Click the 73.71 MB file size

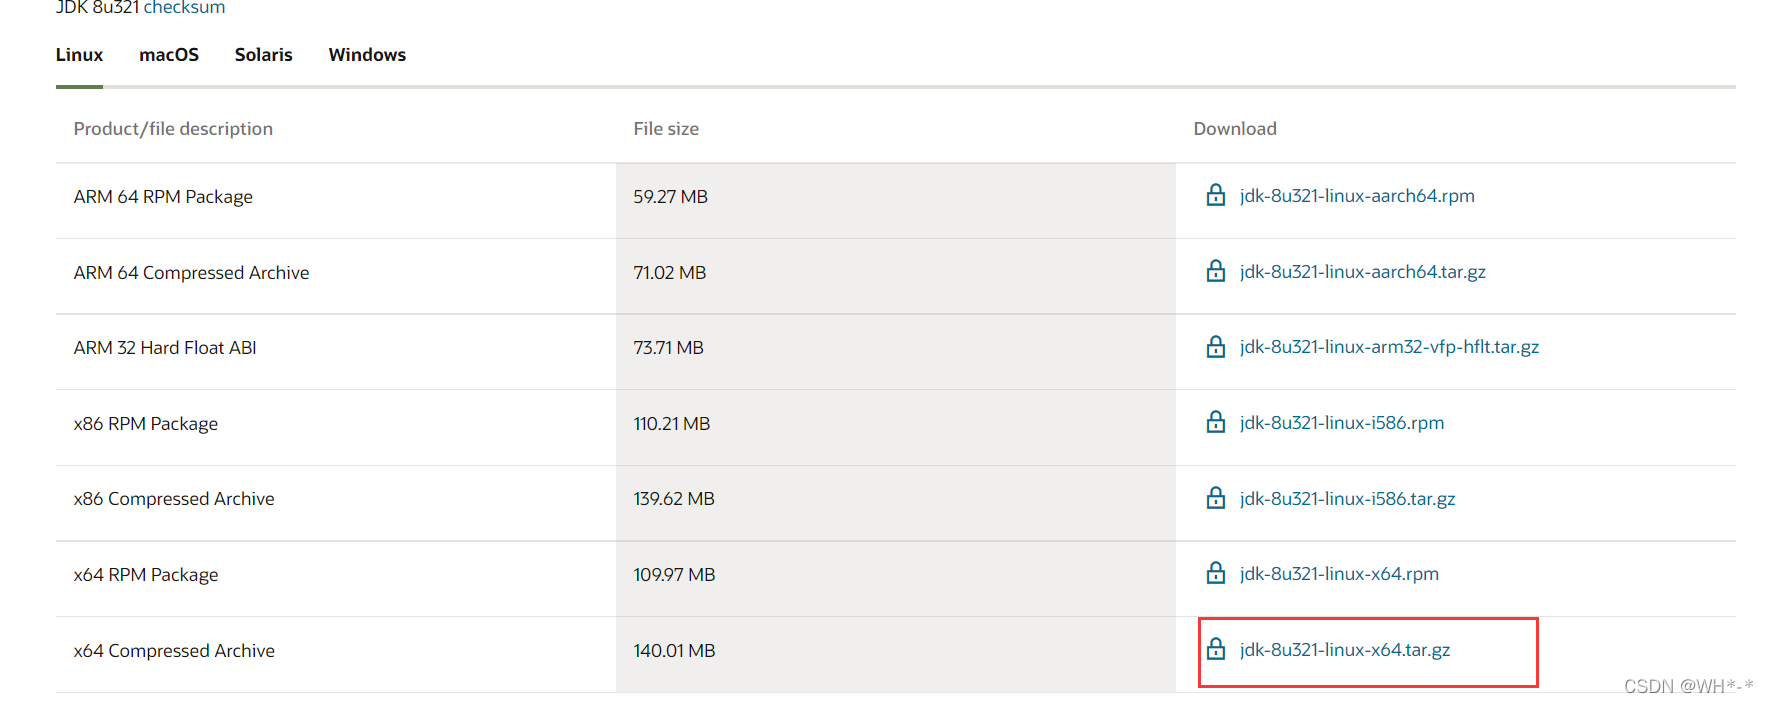(x=668, y=348)
